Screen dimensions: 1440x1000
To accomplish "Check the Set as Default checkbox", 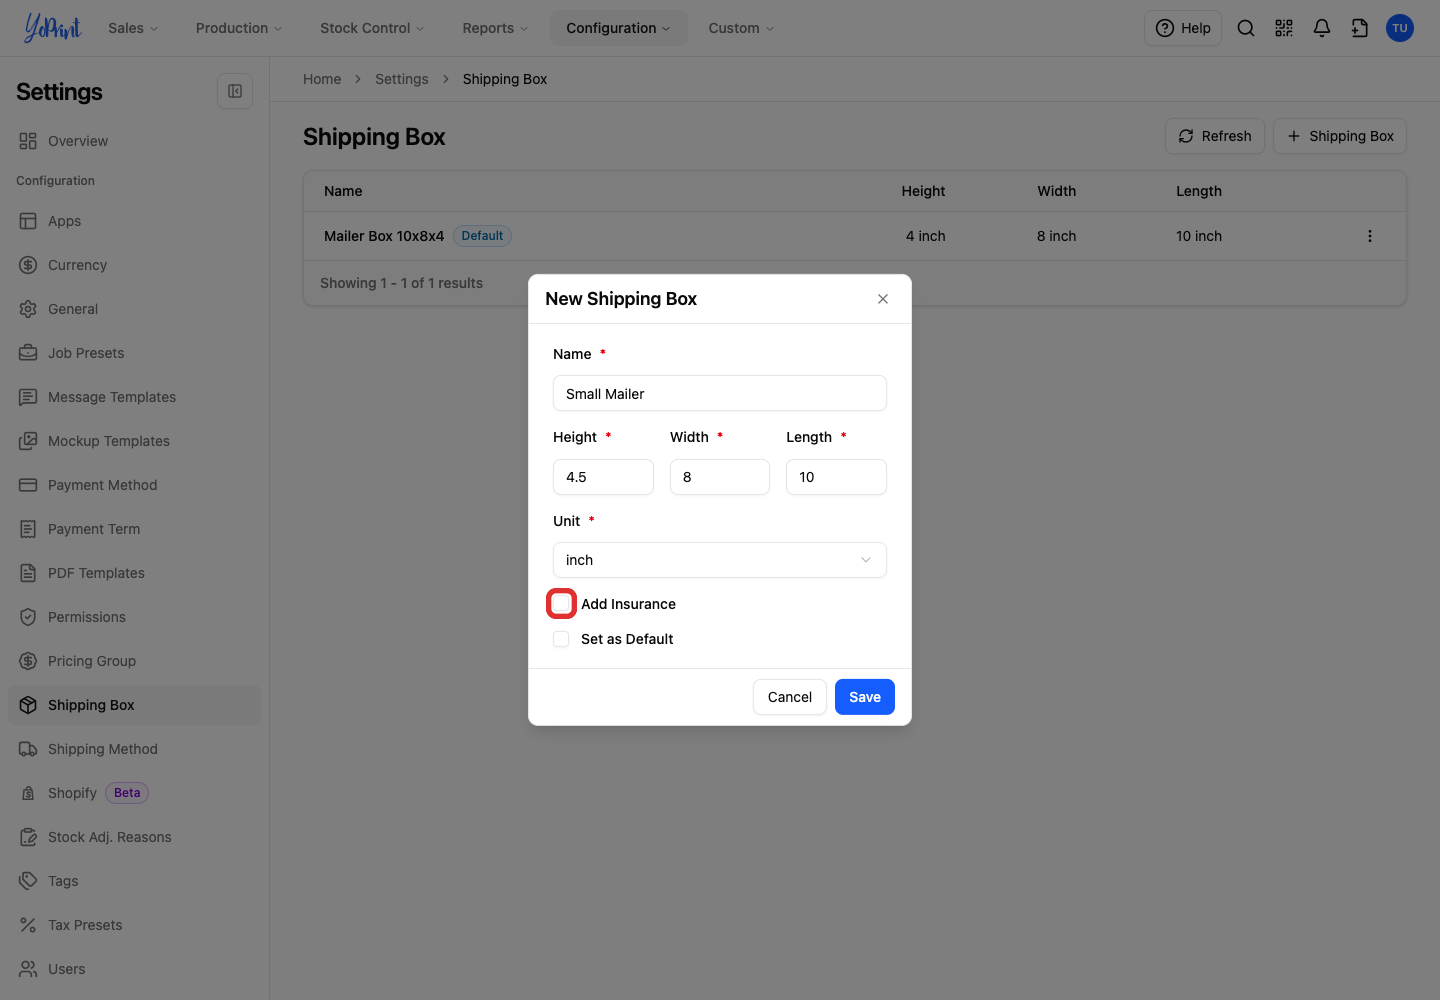I will pos(561,639).
